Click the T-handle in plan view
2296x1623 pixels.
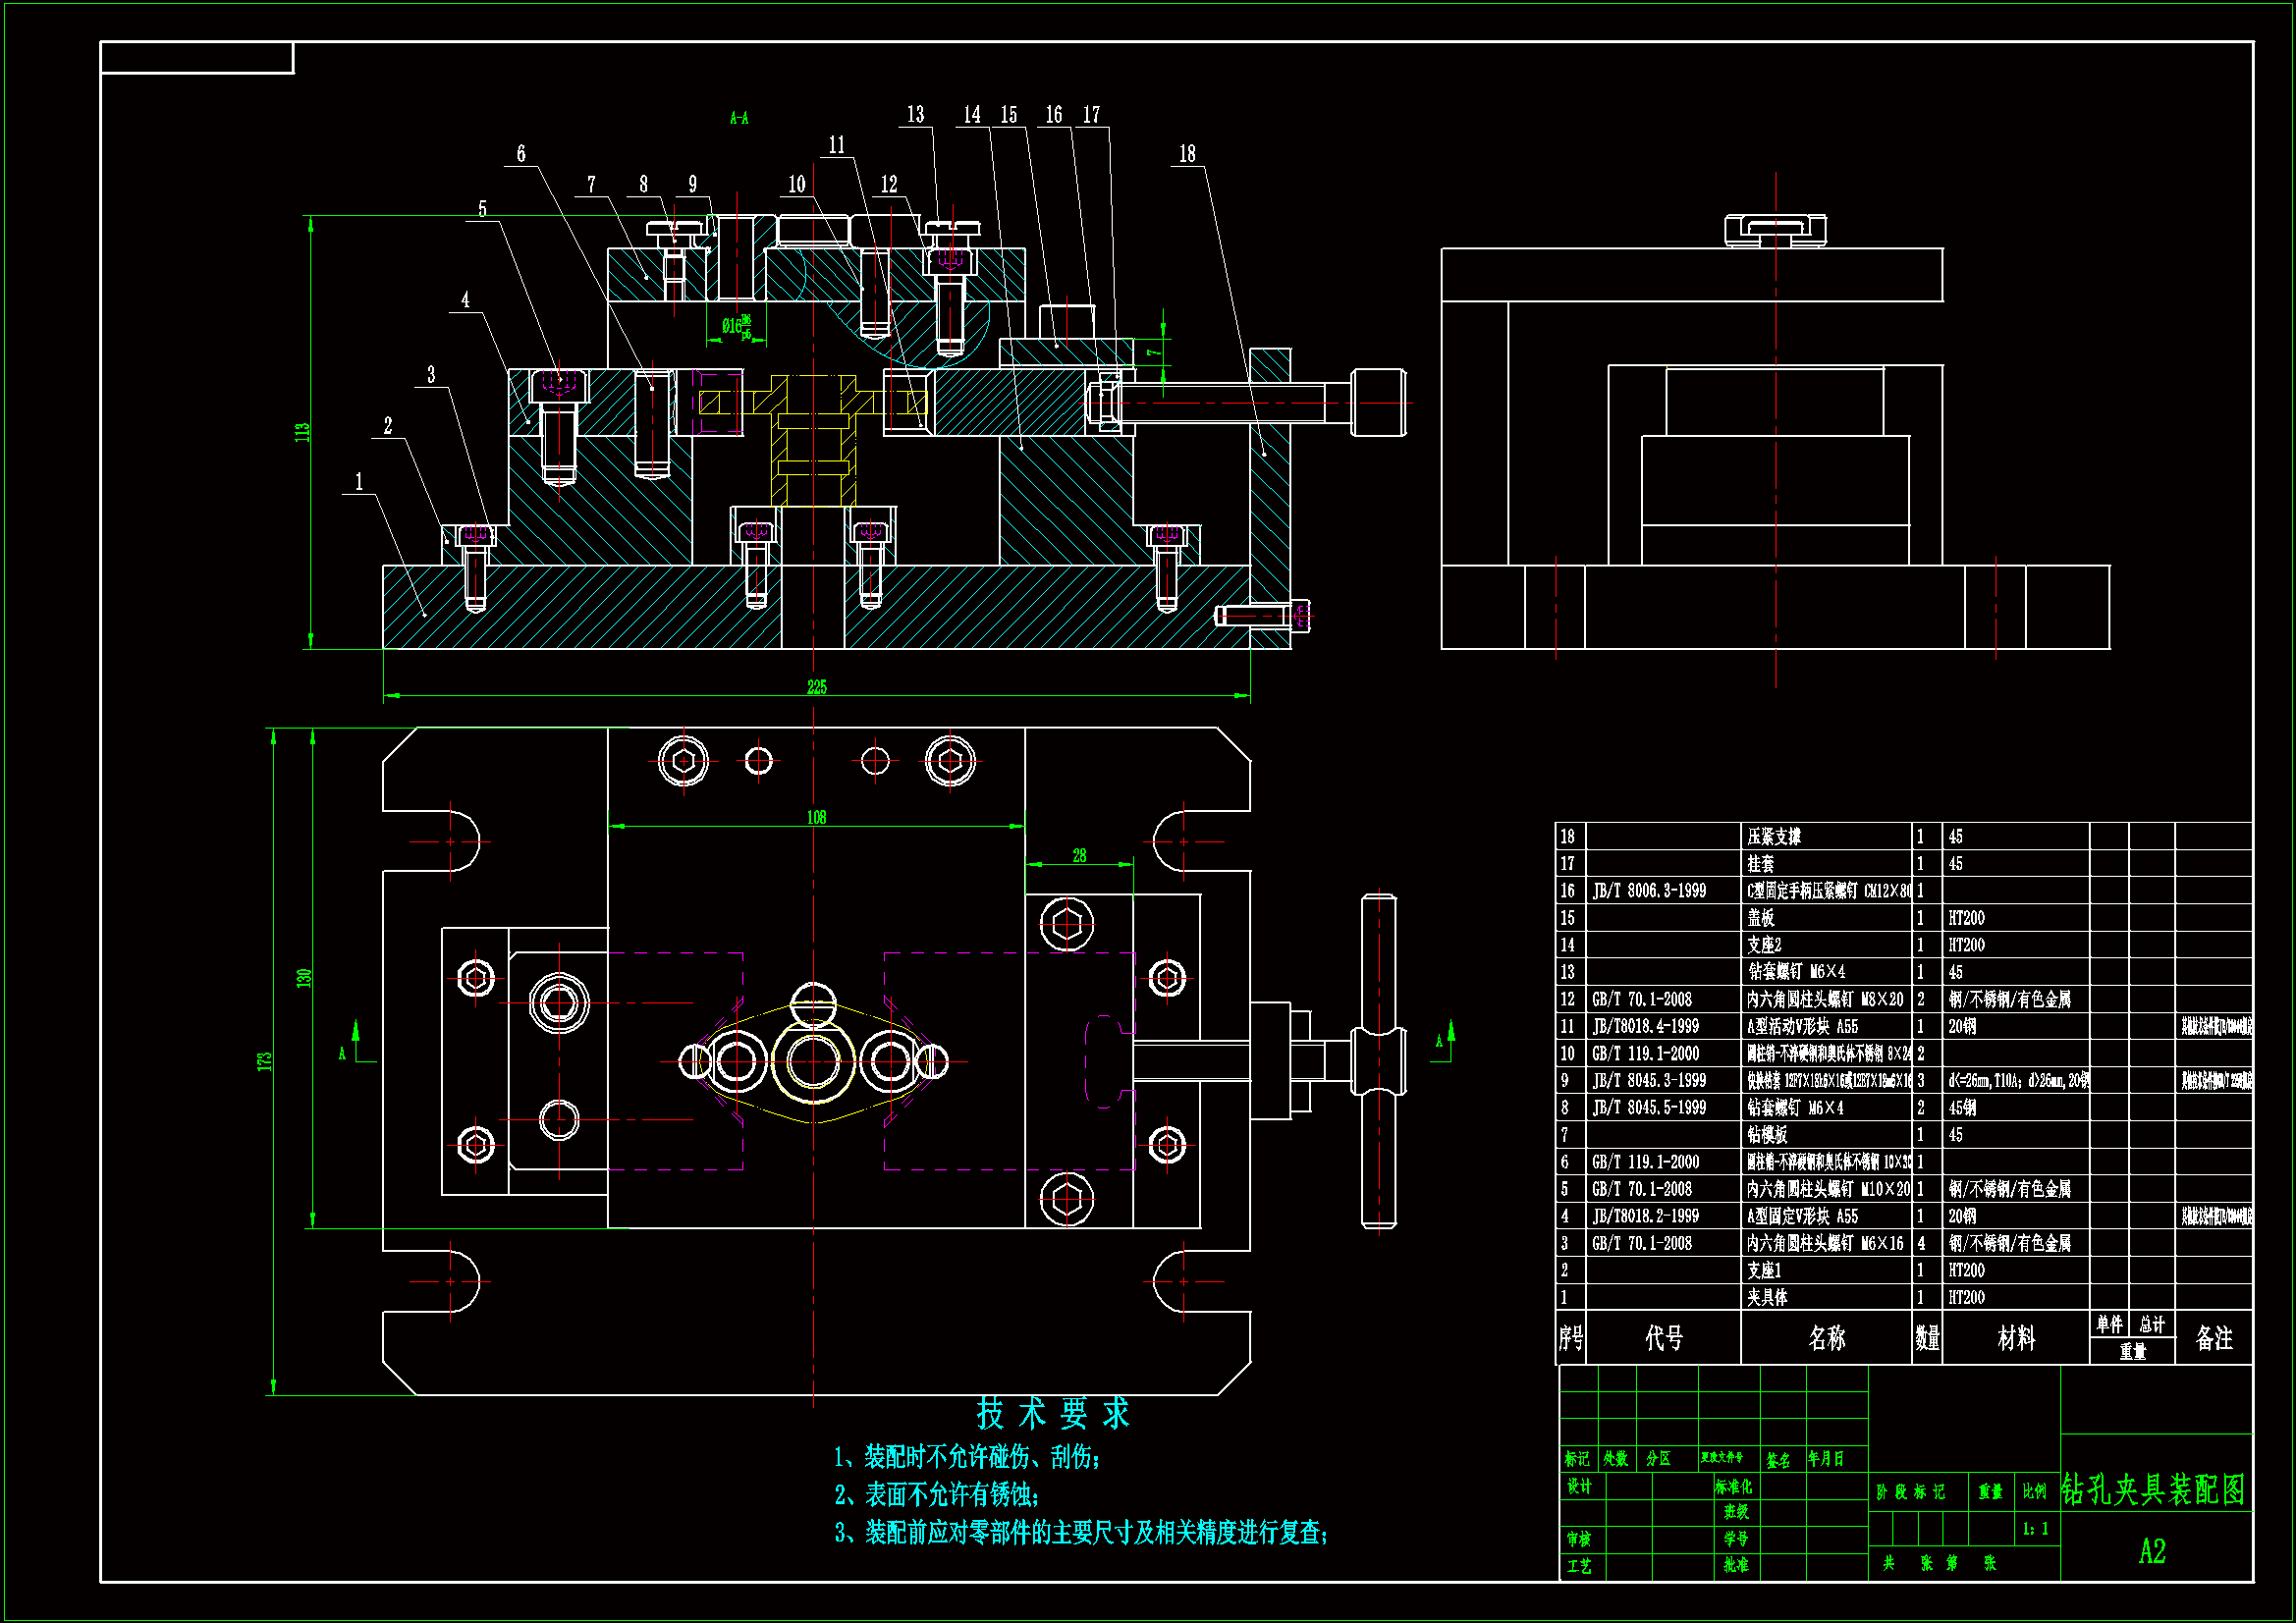(1378, 1061)
